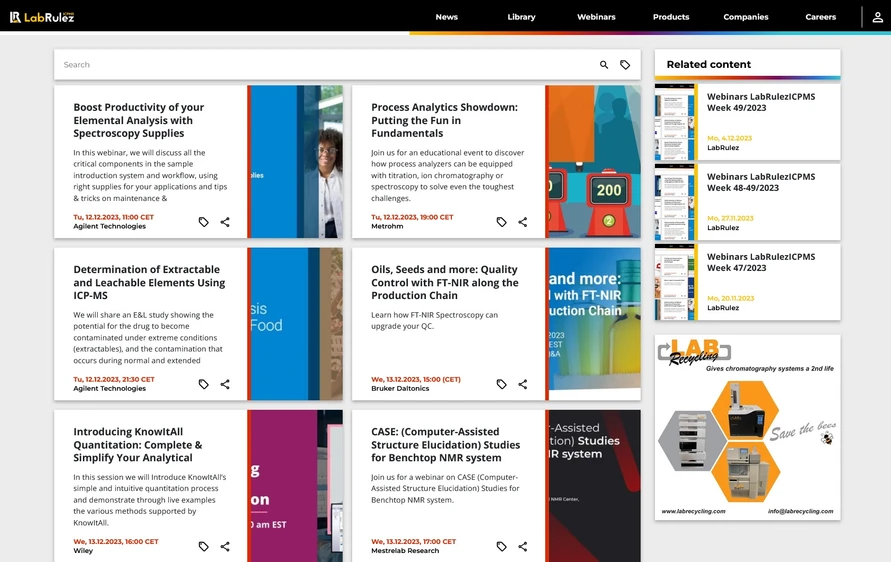
Task: Click Agilent Technologies under Extractable and Leachable card
Action: tap(110, 389)
